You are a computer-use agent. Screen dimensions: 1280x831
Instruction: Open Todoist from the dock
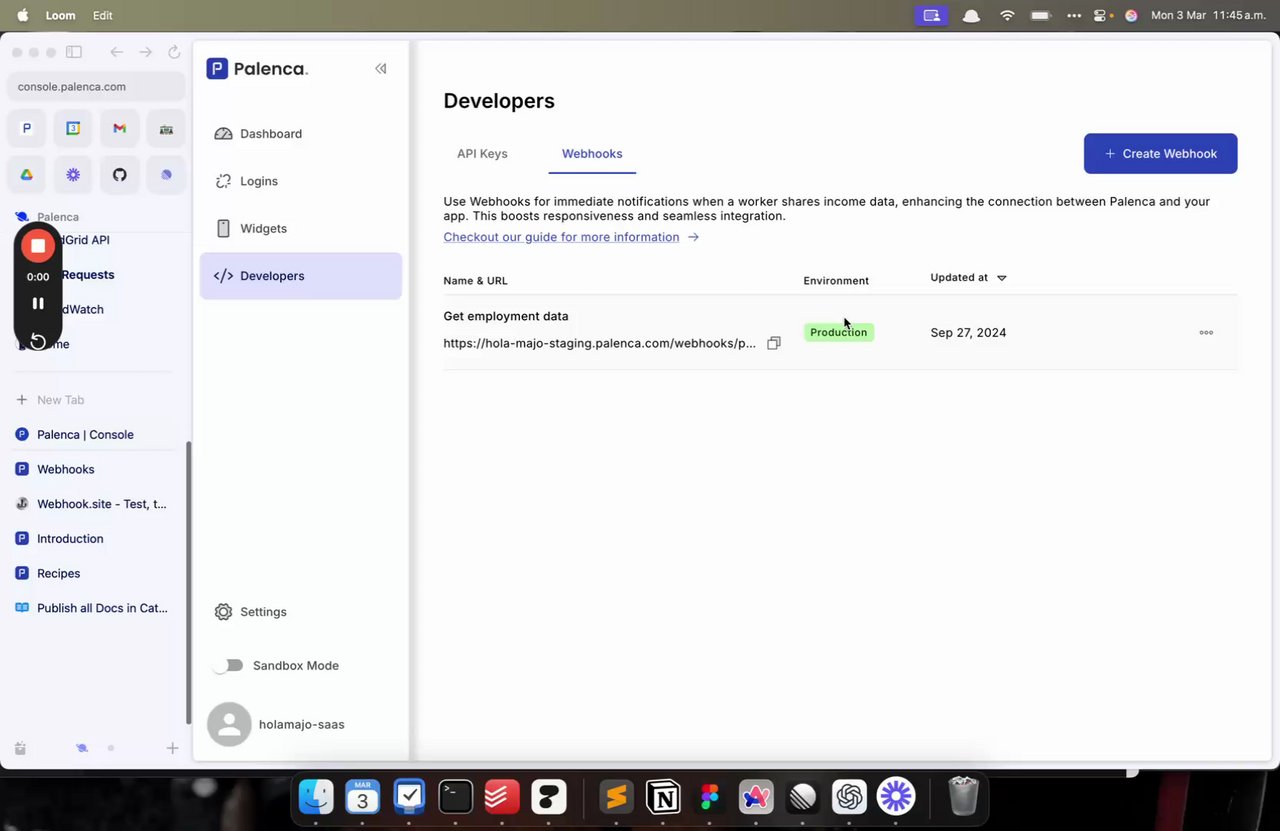tap(502, 797)
